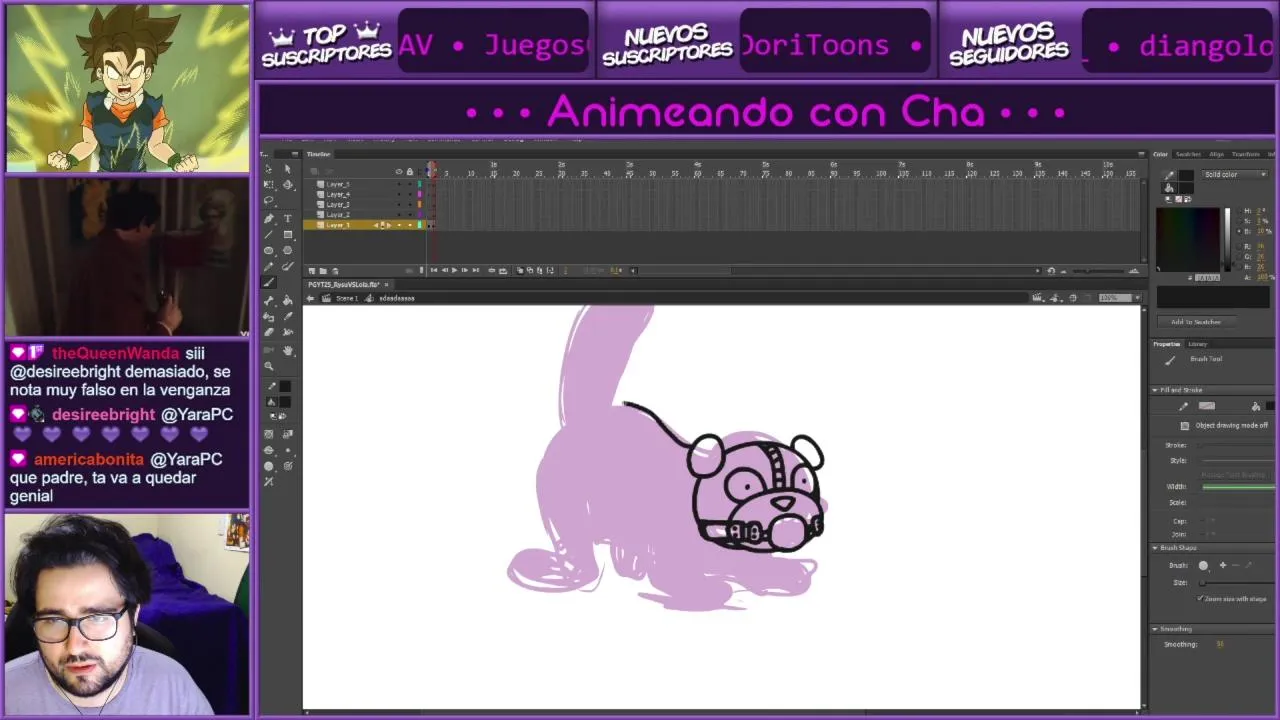1280x720 pixels.
Task: Go back using the stage arrow
Action: [310, 298]
